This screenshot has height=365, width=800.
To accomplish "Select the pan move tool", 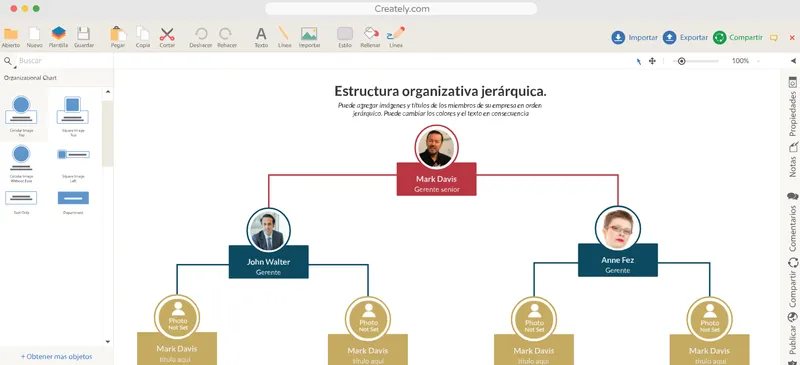I will tap(652, 61).
